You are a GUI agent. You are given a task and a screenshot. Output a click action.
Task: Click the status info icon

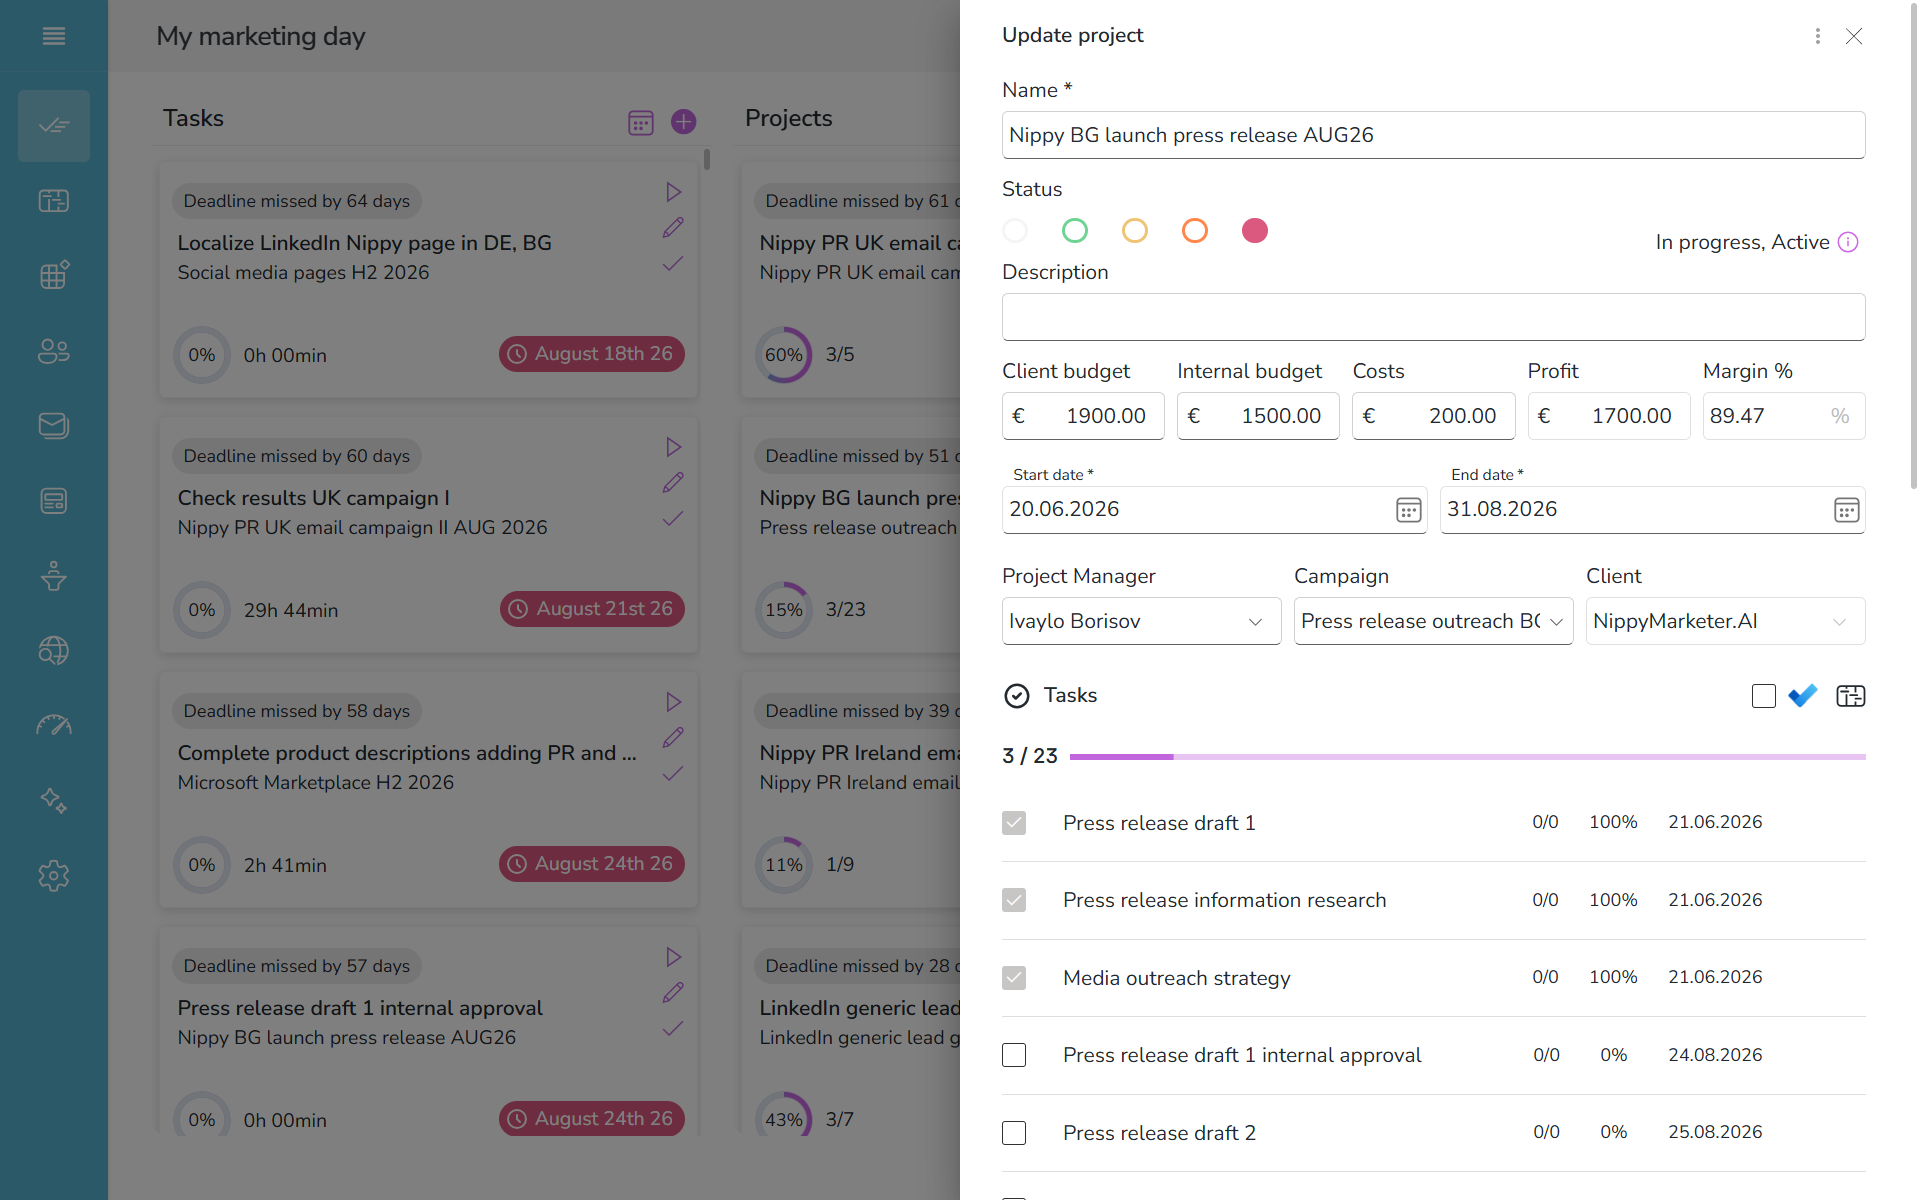[1848, 242]
